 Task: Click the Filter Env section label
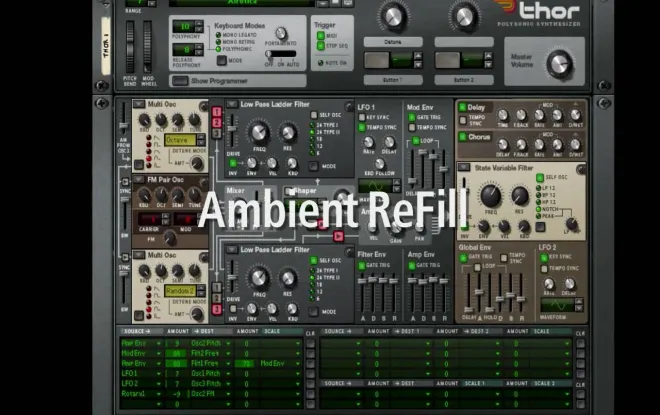click(x=372, y=255)
